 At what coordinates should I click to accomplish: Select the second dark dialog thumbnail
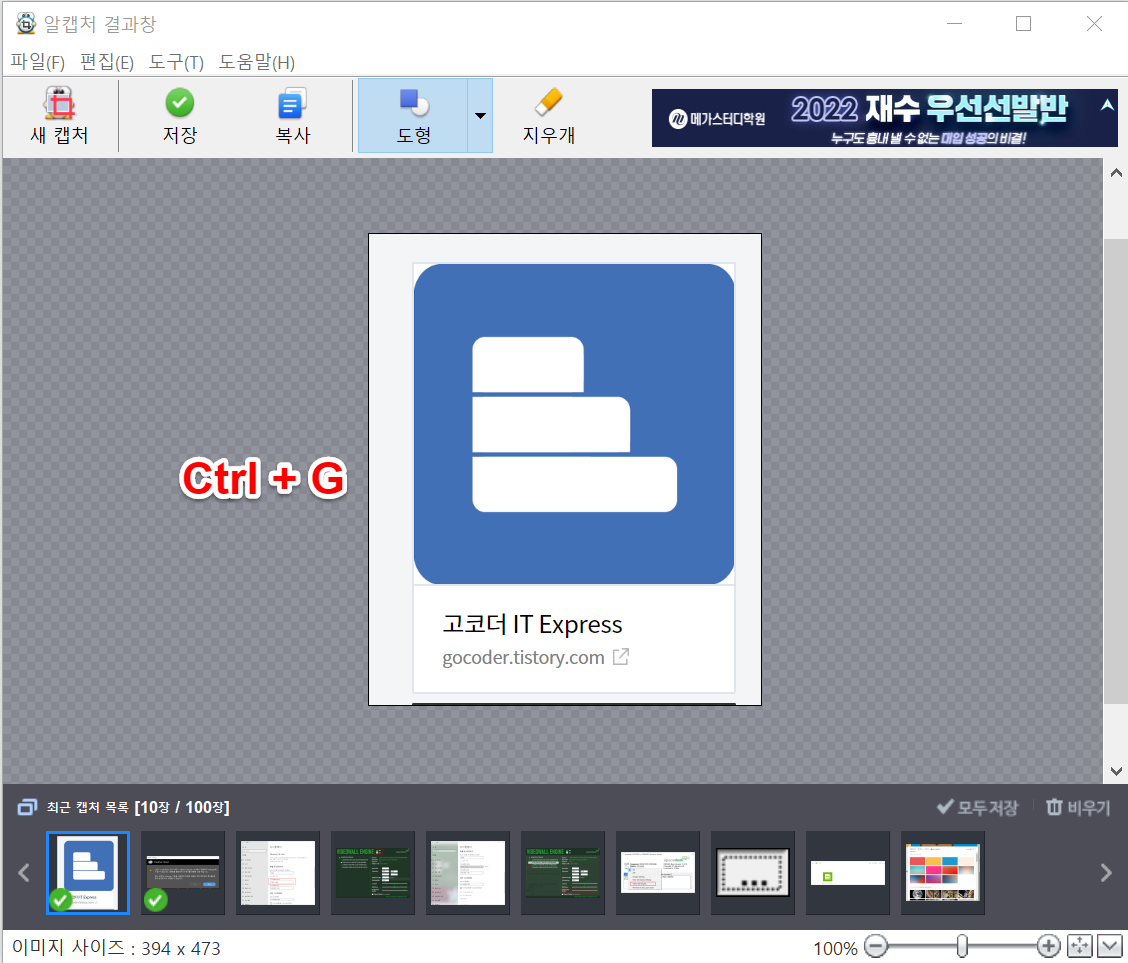pos(183,873)
